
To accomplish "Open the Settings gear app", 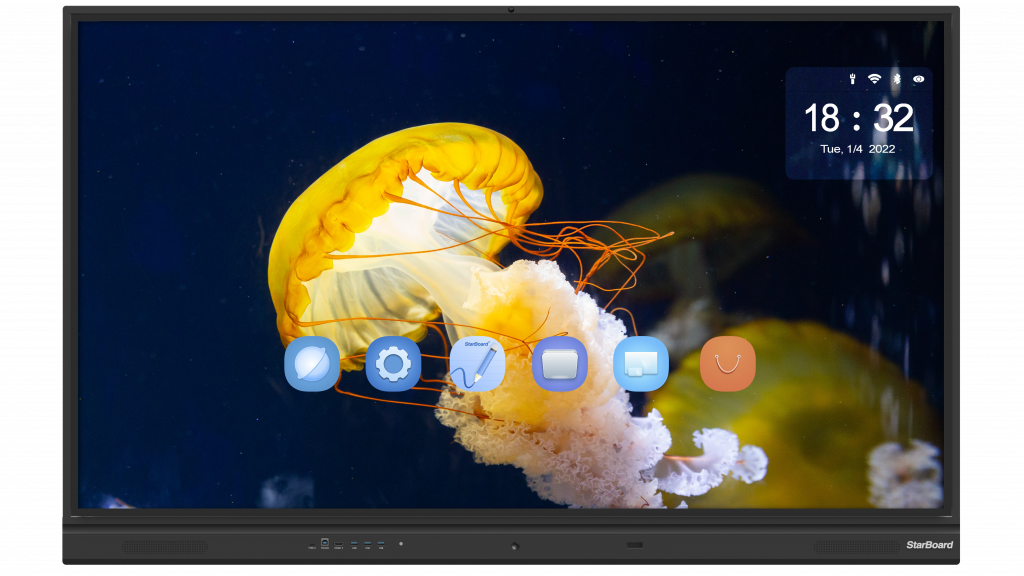I will pos(393,364).
